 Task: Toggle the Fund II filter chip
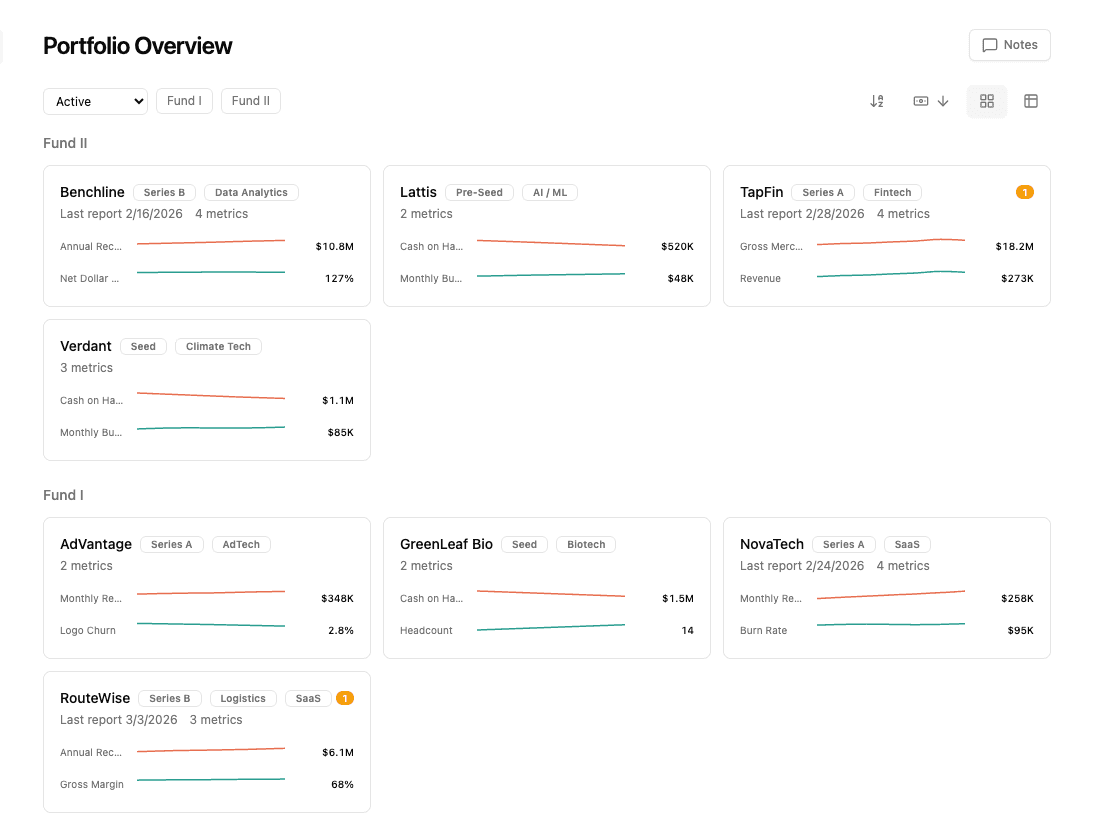tap(250, 101)
